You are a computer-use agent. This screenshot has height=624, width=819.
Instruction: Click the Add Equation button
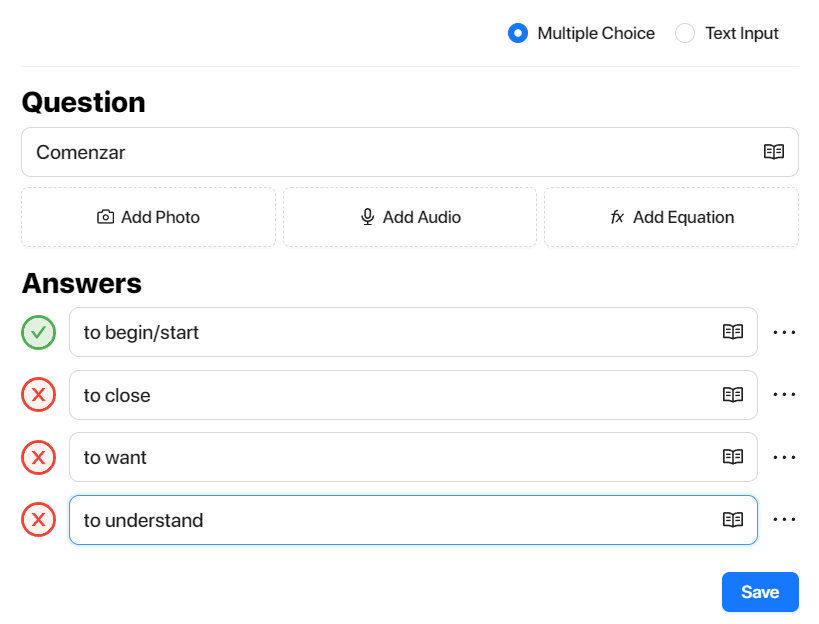[671, 217]
